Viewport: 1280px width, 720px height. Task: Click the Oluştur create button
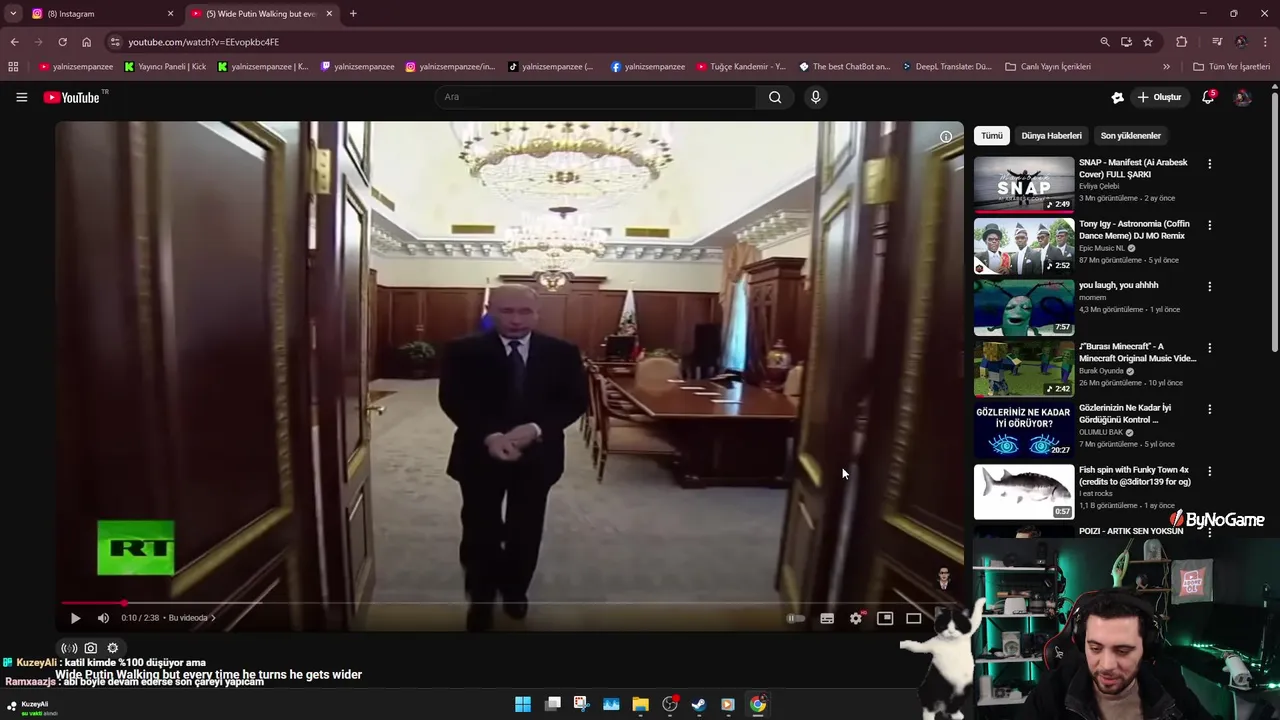coord(1160,97)
